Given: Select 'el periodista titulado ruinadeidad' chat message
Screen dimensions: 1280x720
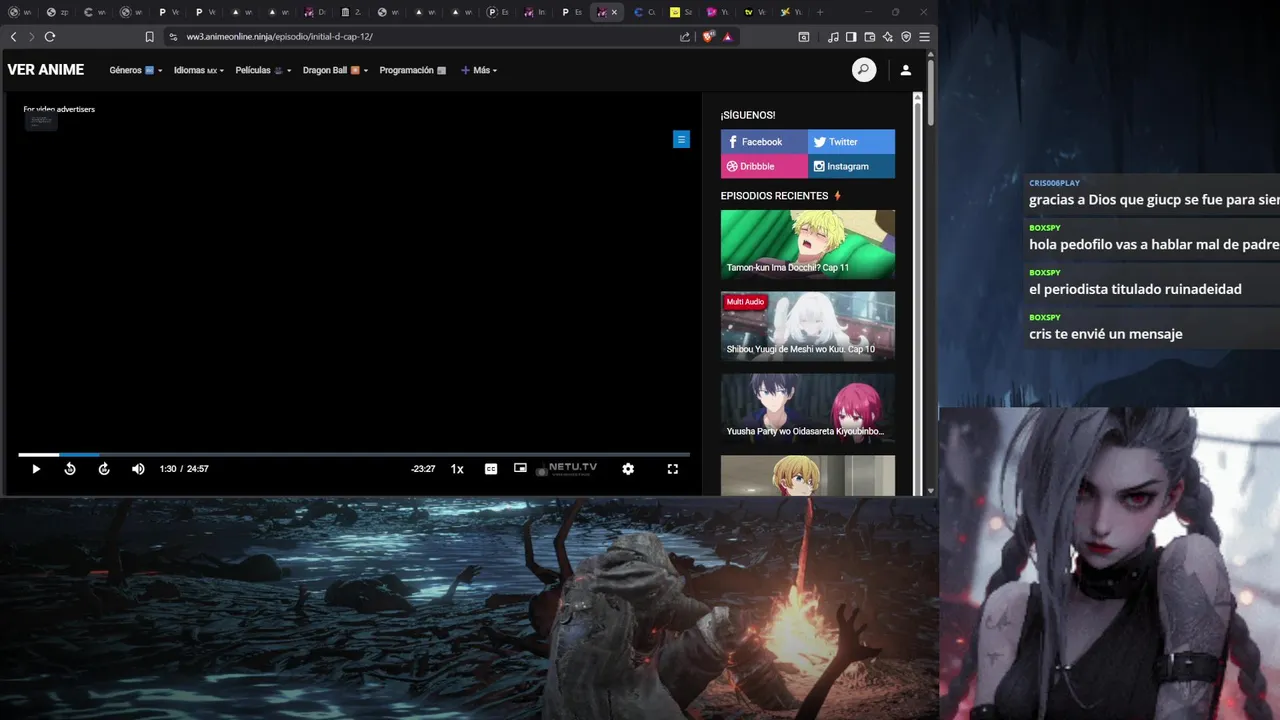Looking at the screenshot, I should click(x=1135, y=289).
